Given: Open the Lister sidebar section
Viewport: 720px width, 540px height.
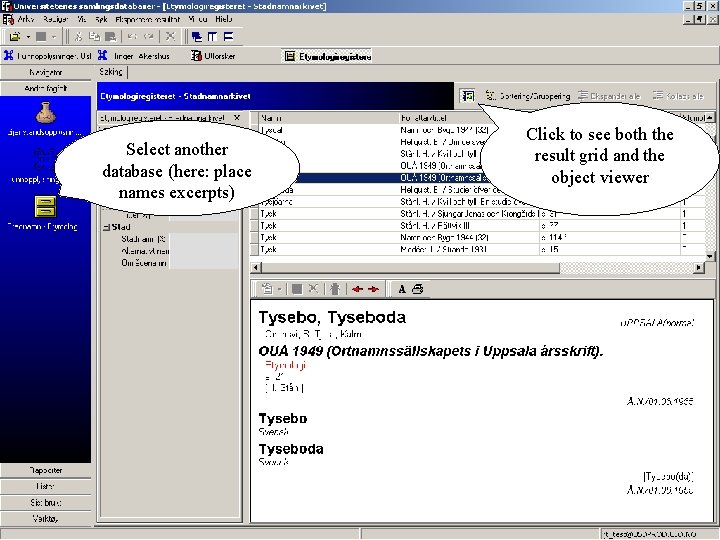Looking at the screenshot, I should click(x=45, y=486).
